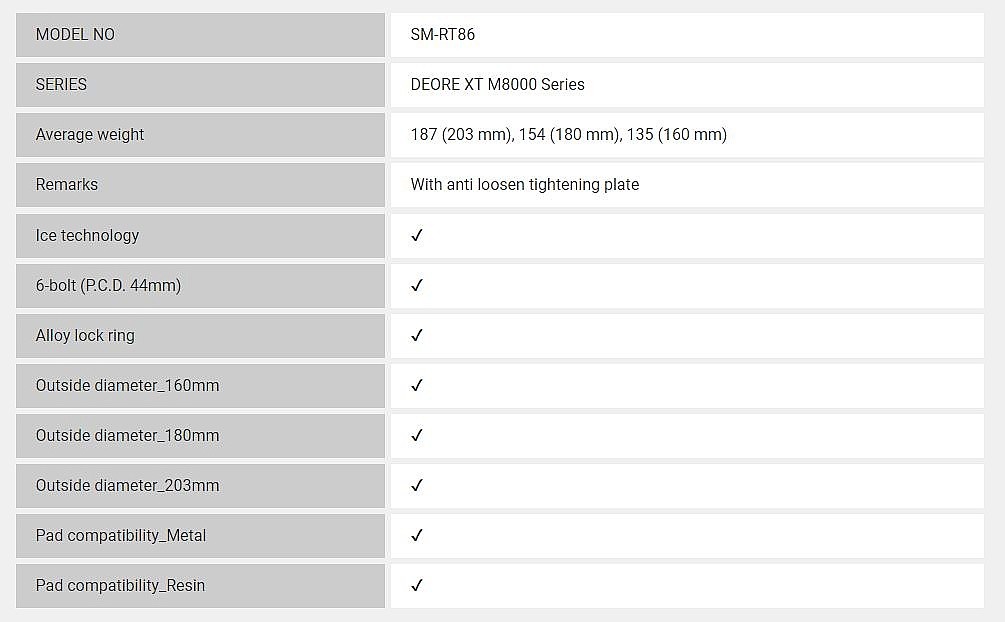Viewport: 1005px width, 622px height.
Task: Click the Alloy lock ring row label
Action: point(85,335)
